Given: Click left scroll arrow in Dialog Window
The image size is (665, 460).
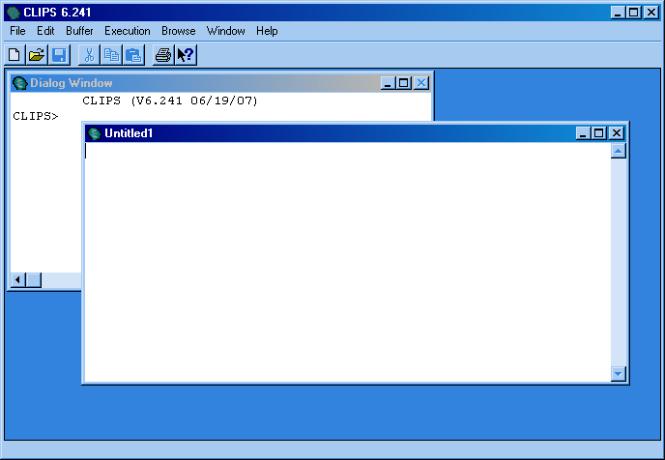Looking at the screenshot, I should pos(18,280).
